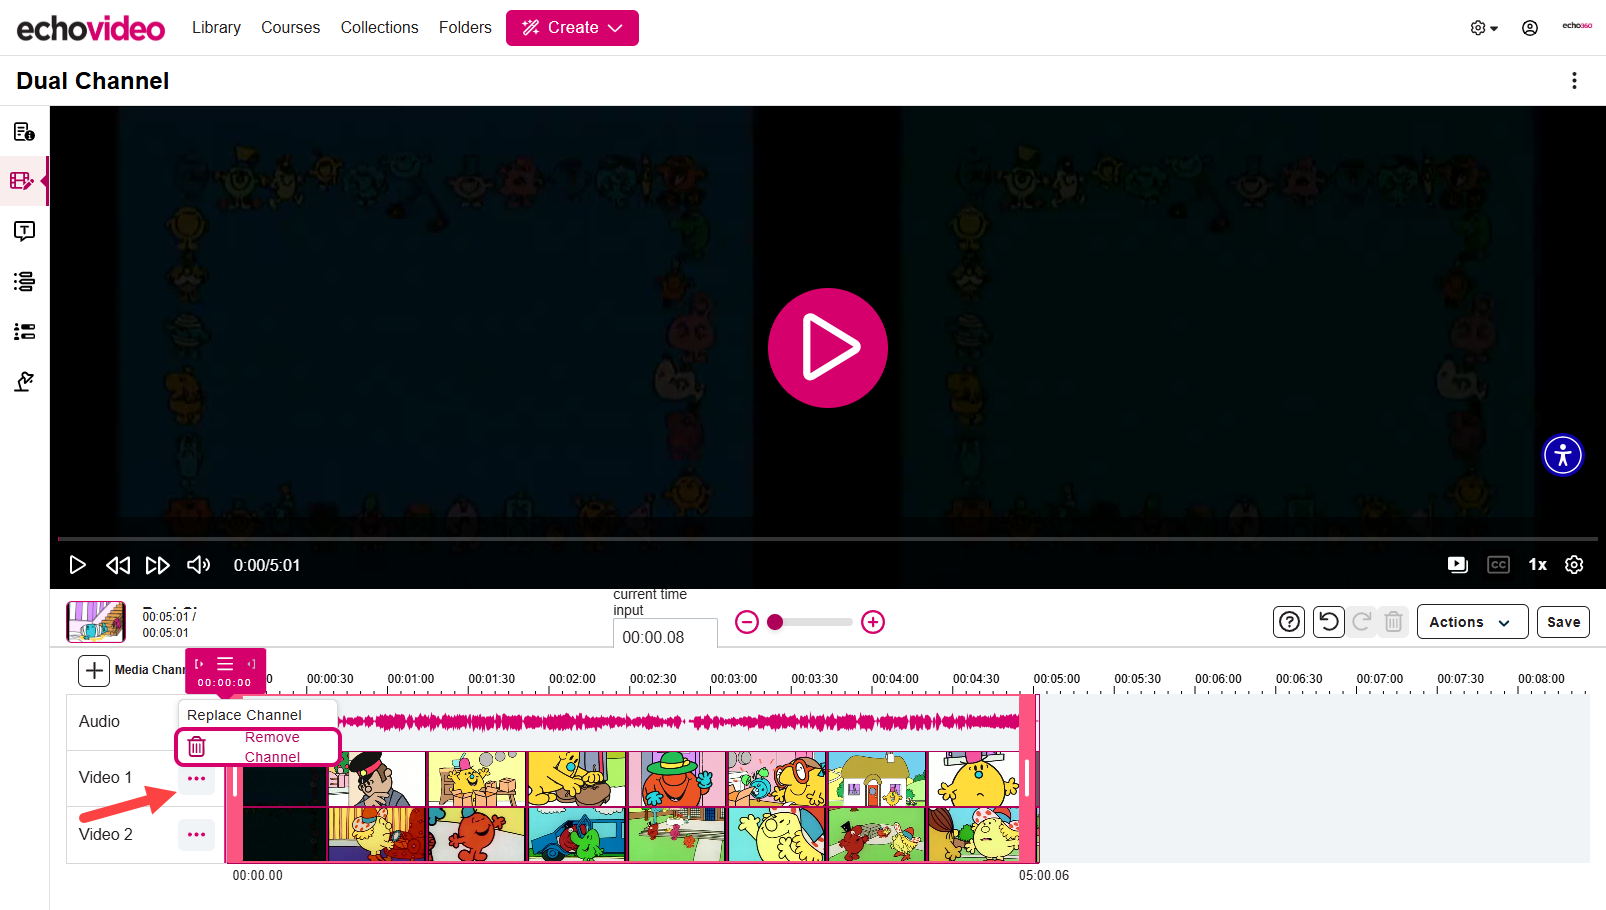
Task: Zoom in the timeline with plus icon
Action: pos(873,622)
